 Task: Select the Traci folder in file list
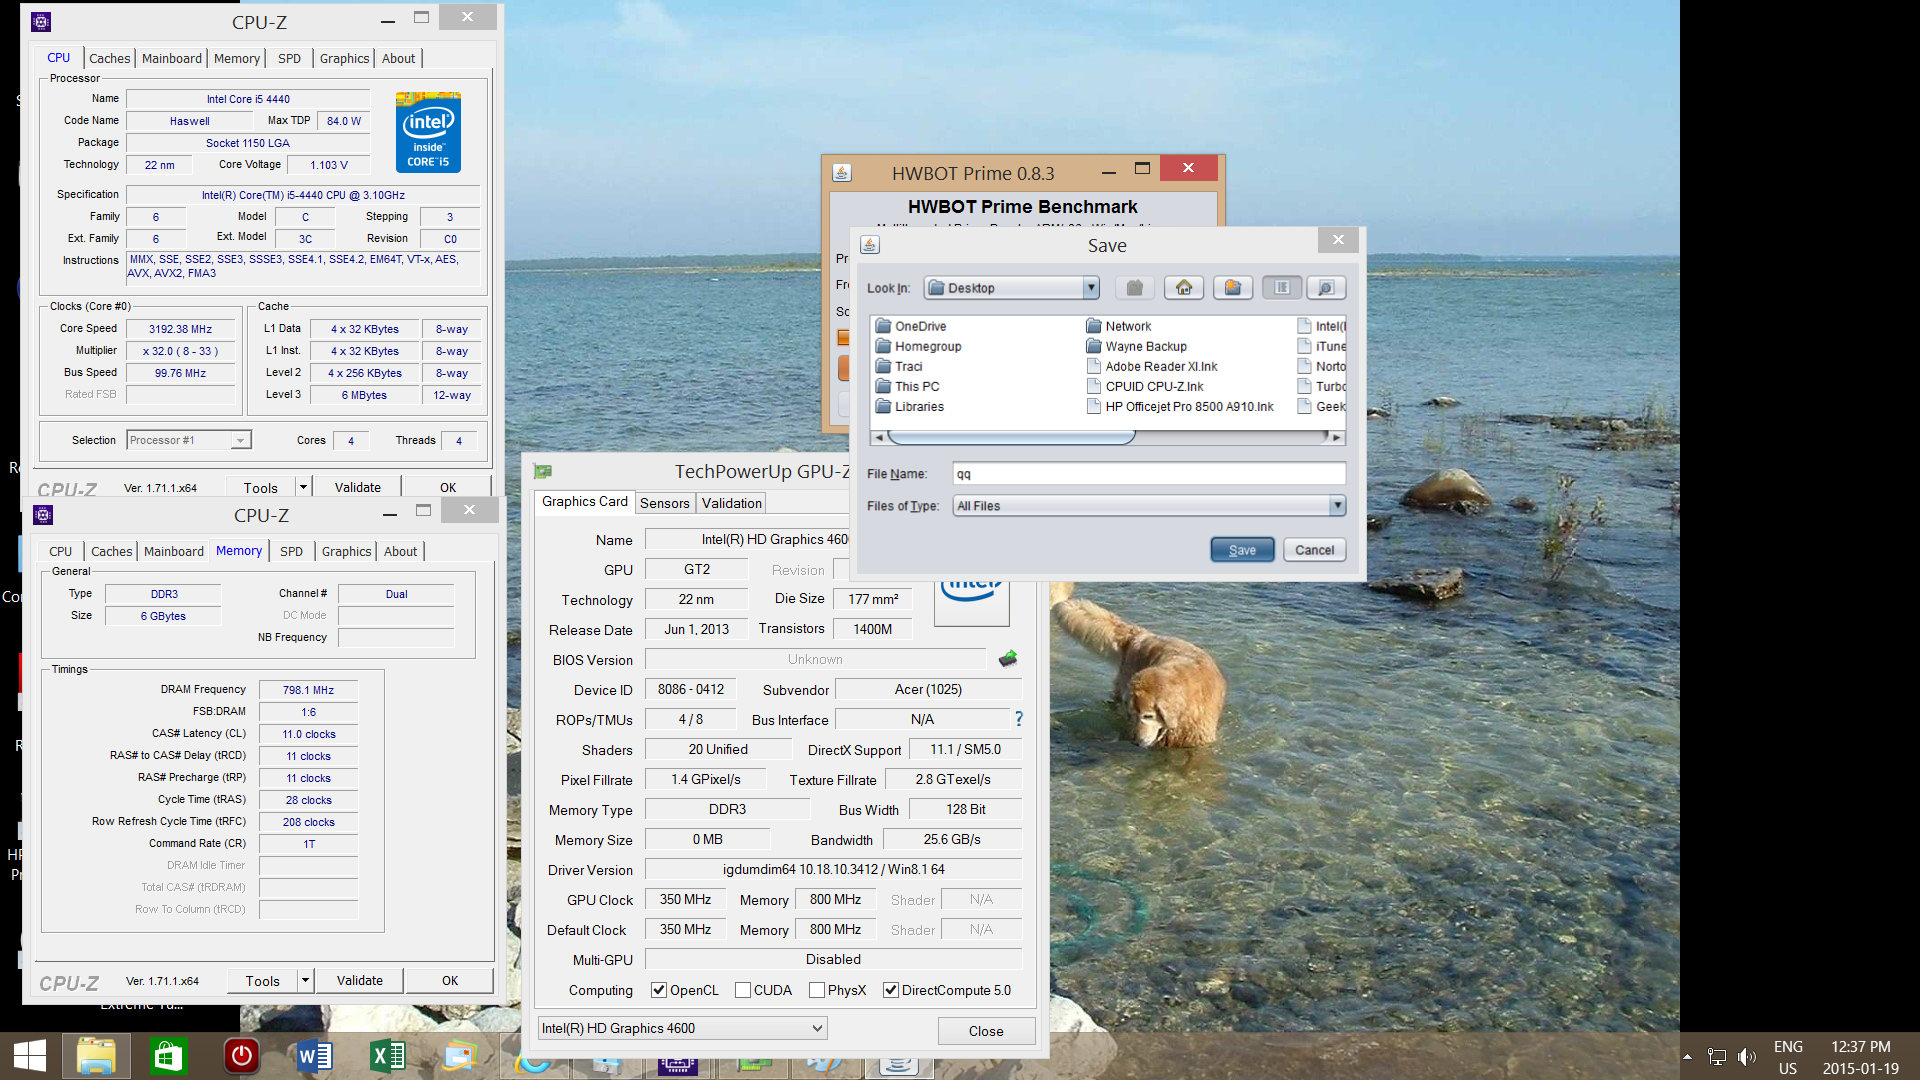(899, 366)
